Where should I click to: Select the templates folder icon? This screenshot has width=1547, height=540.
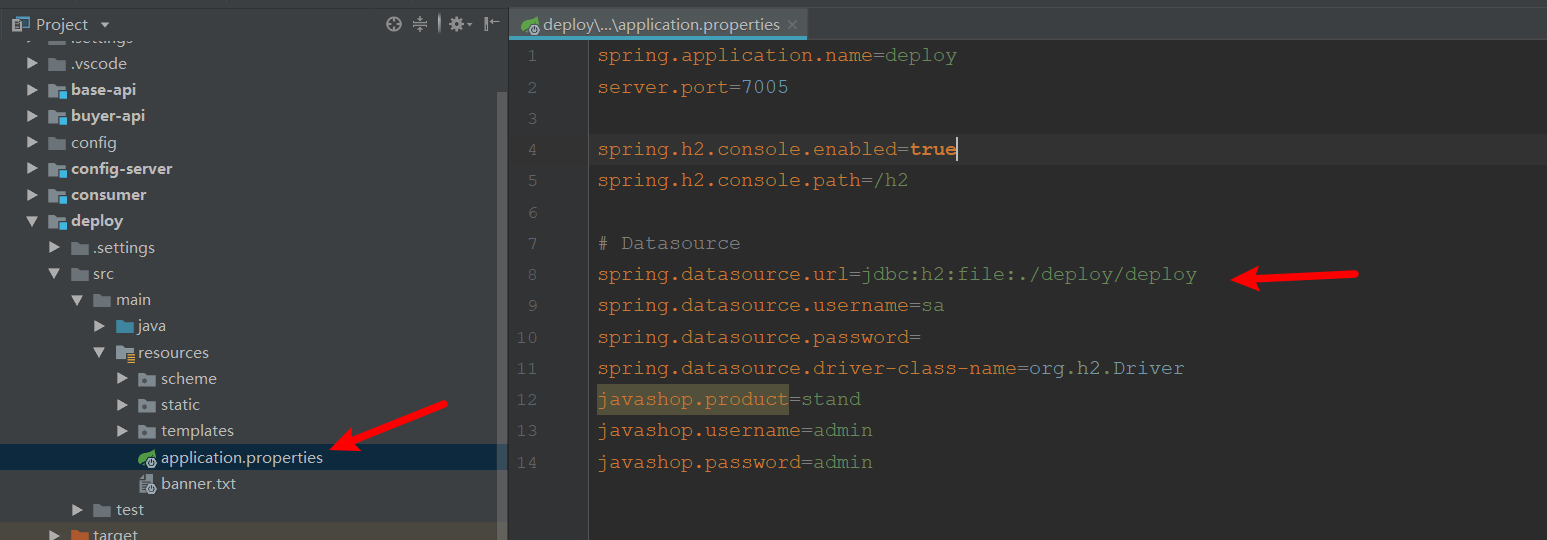pos(147,431)
